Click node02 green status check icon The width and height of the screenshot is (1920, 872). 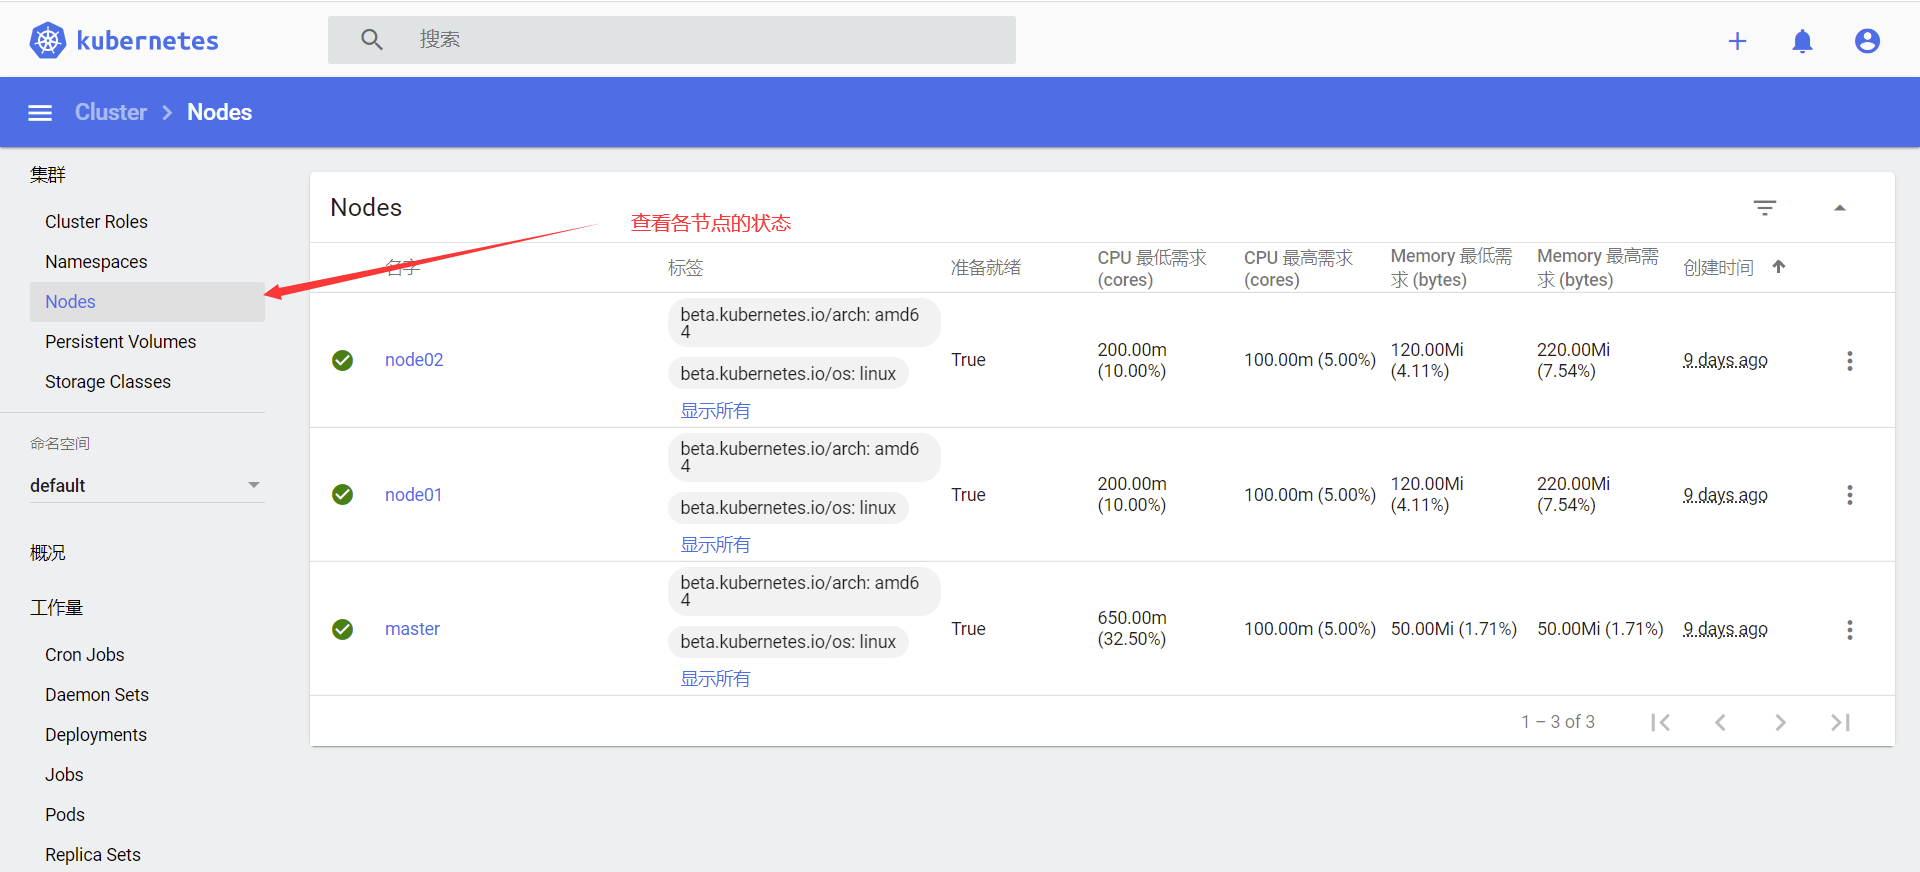343,360
